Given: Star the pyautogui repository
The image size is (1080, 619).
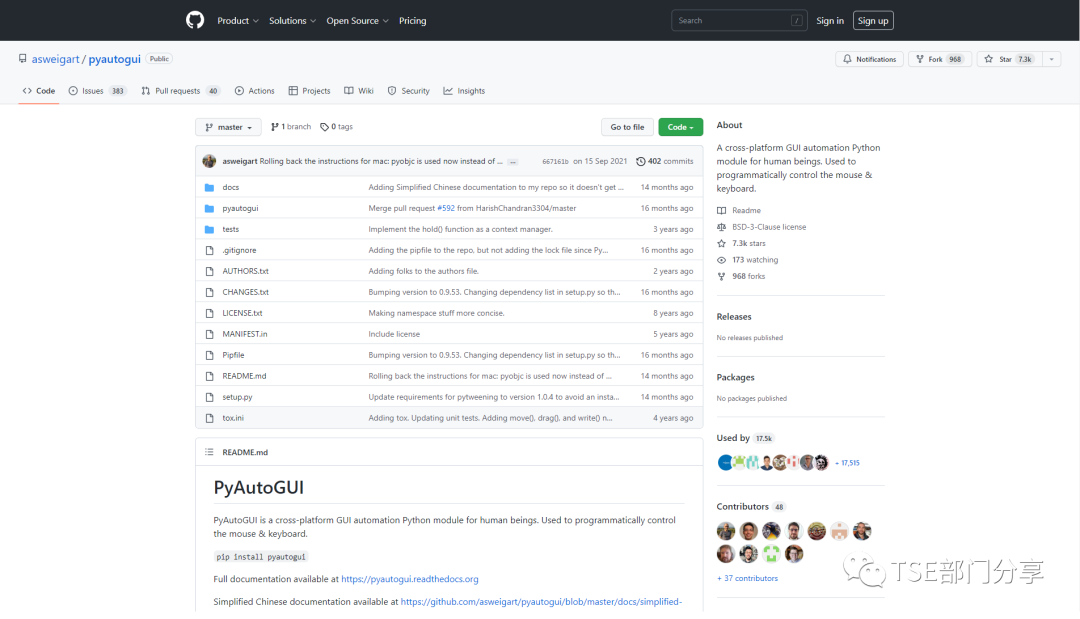Looking at the screenshot, I should (x=1009, y=59).
